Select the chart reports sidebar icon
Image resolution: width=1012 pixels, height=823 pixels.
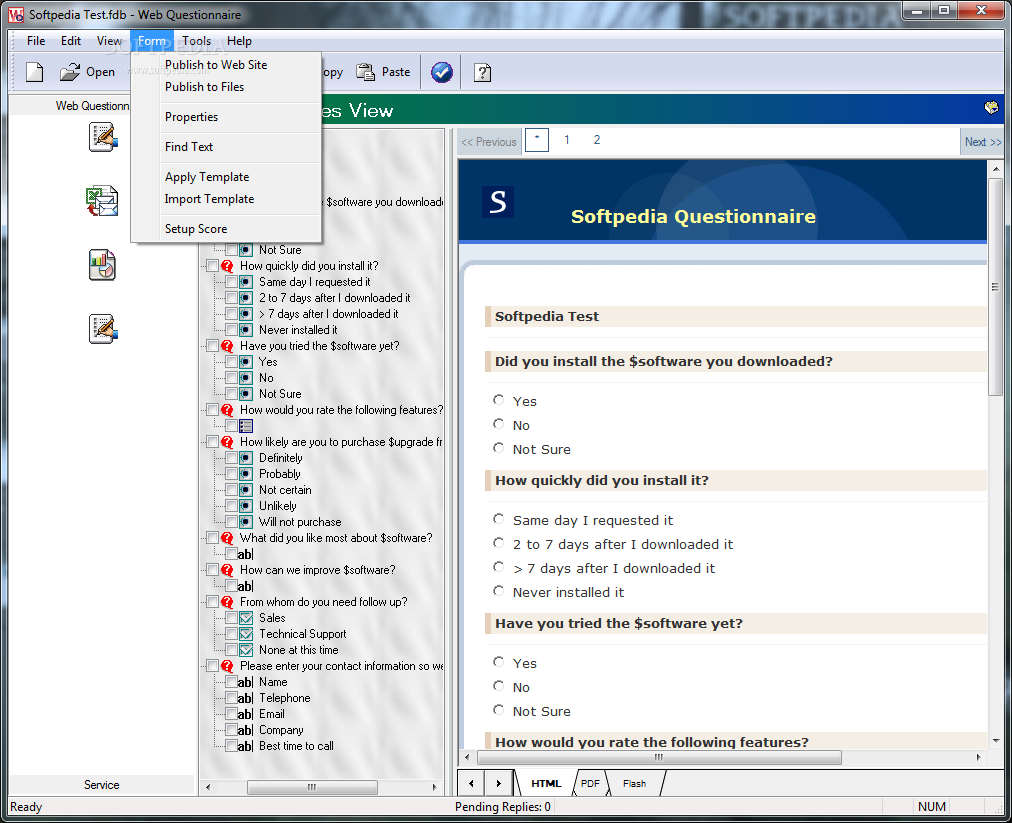pyautogui.click(x=102, y=265)
